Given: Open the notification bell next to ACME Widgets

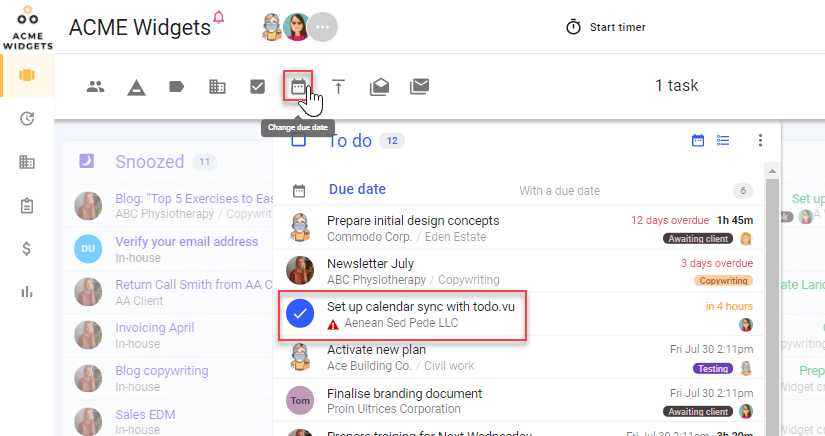Looking at the screenshot, I should coord(219,17).
